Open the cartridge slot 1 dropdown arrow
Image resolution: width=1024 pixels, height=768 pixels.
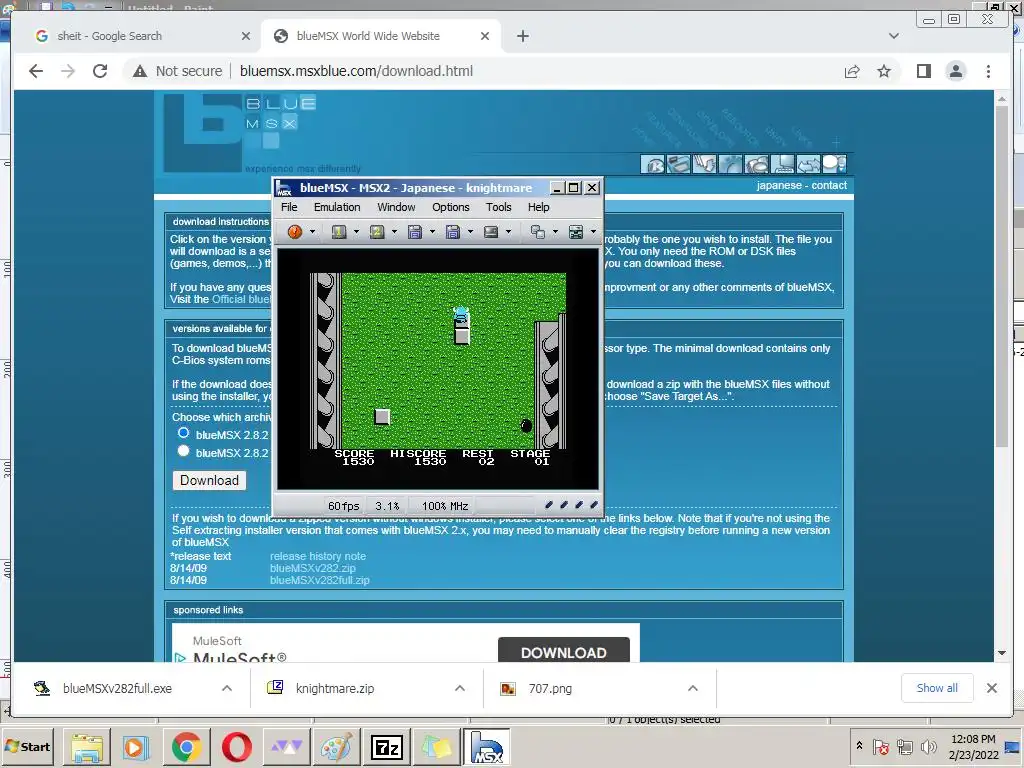click(x=356, y=232)
